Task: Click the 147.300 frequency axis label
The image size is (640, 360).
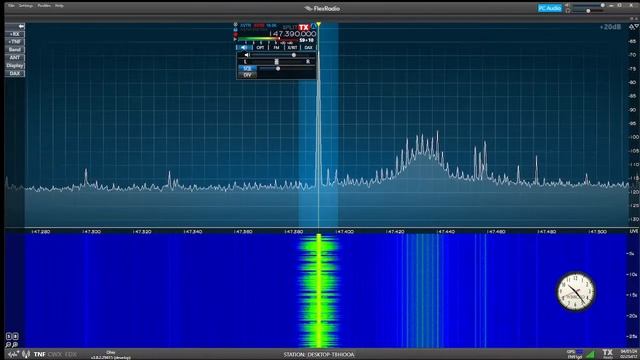Action: [x=91, y=231]
